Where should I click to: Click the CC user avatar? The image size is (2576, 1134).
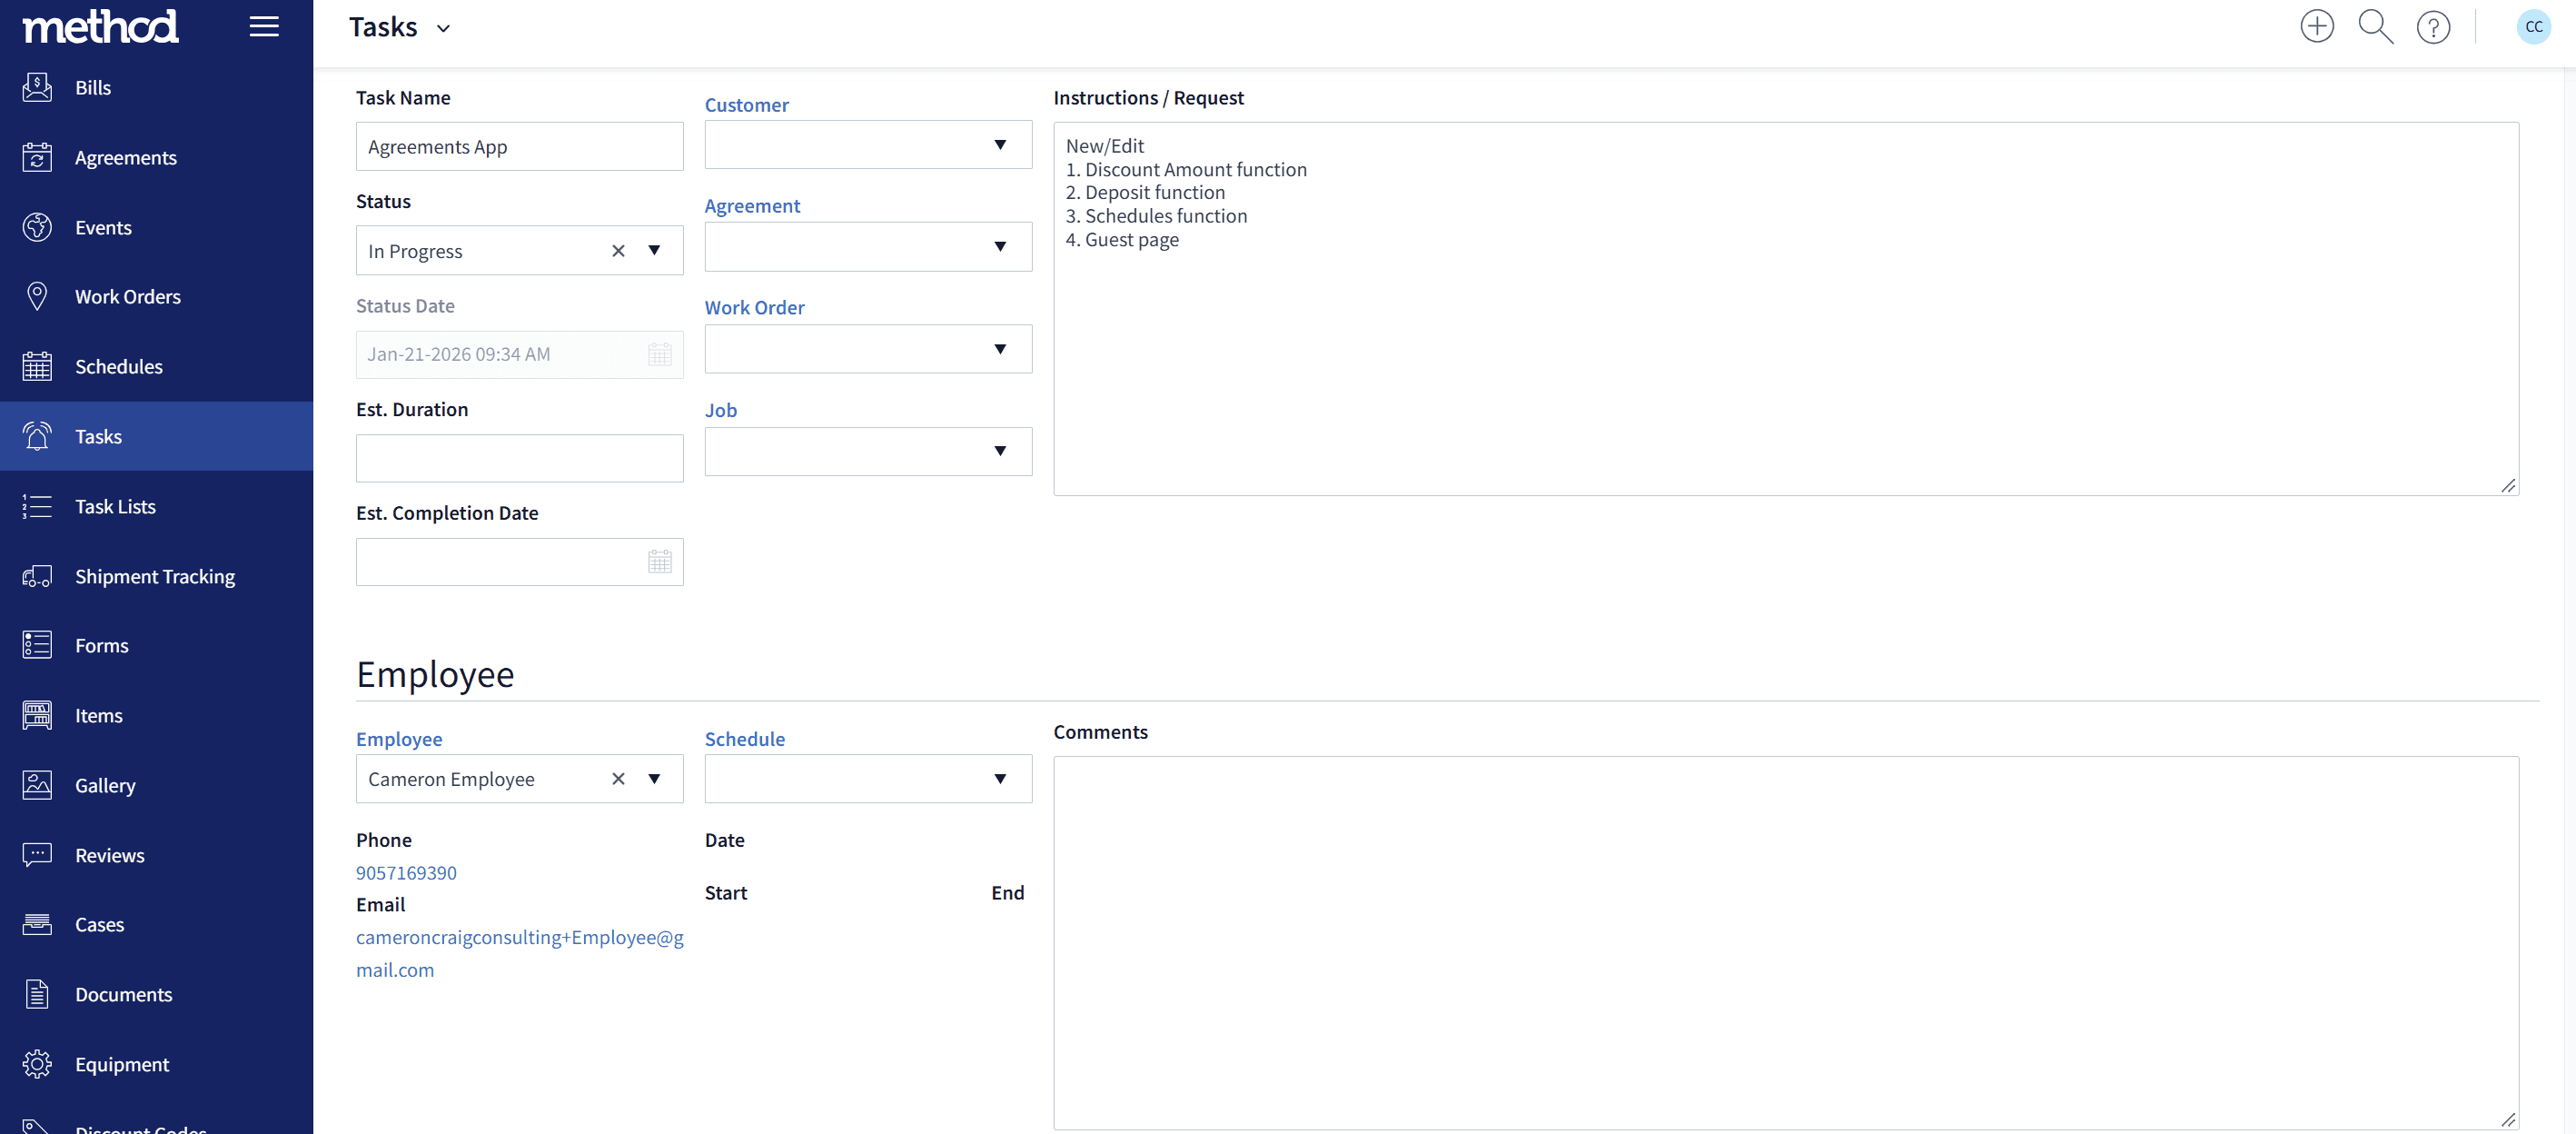tap(2533, 27)
